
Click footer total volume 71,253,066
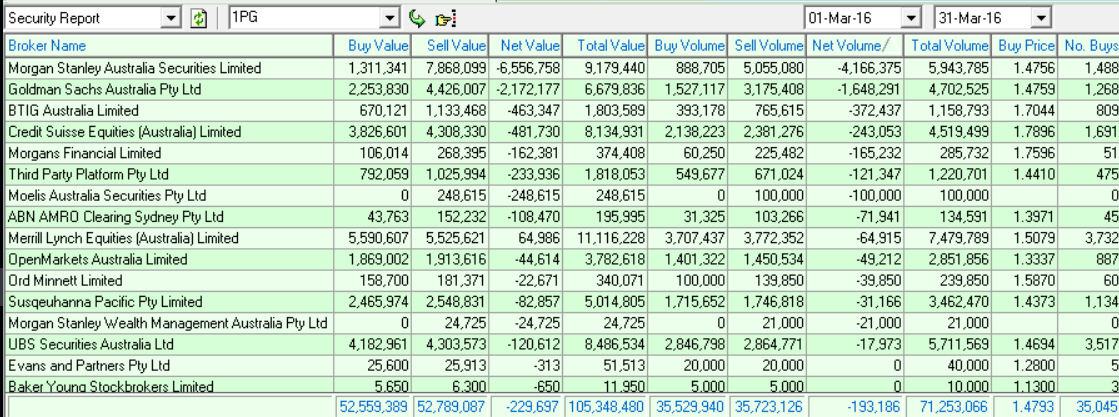[954, 407]
